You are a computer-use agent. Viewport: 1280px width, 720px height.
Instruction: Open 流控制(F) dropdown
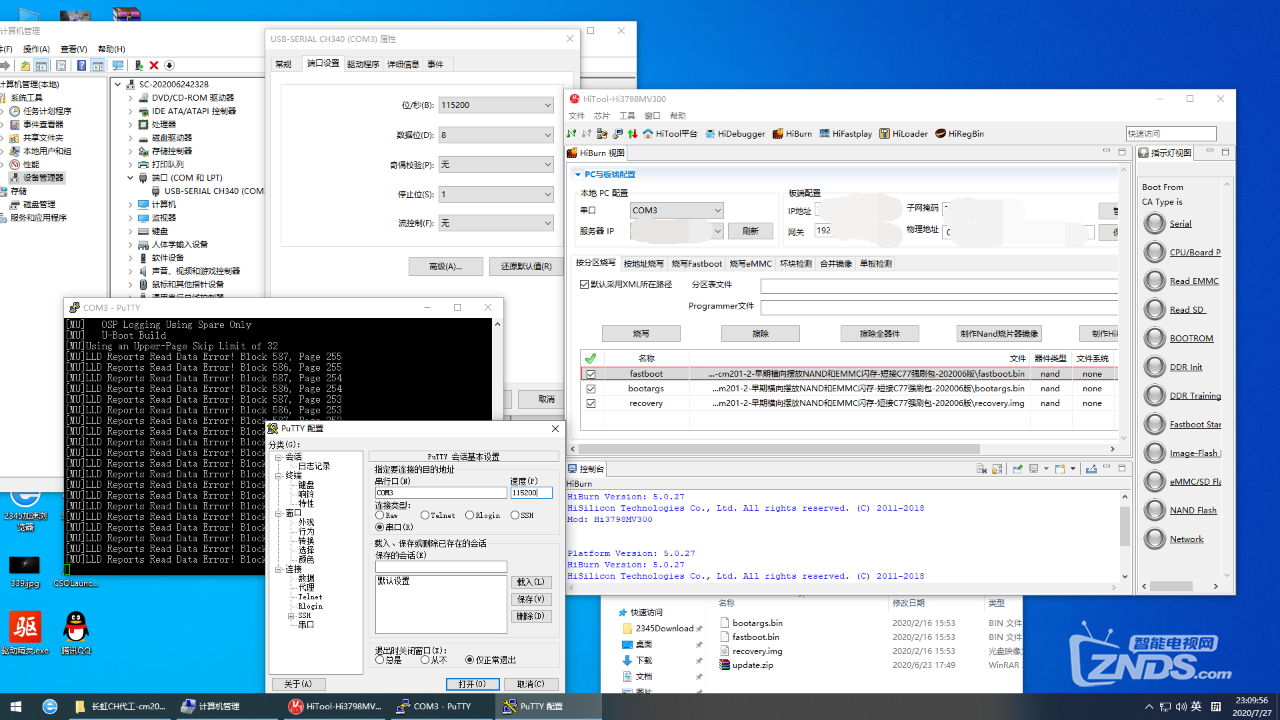pos(495,223)
